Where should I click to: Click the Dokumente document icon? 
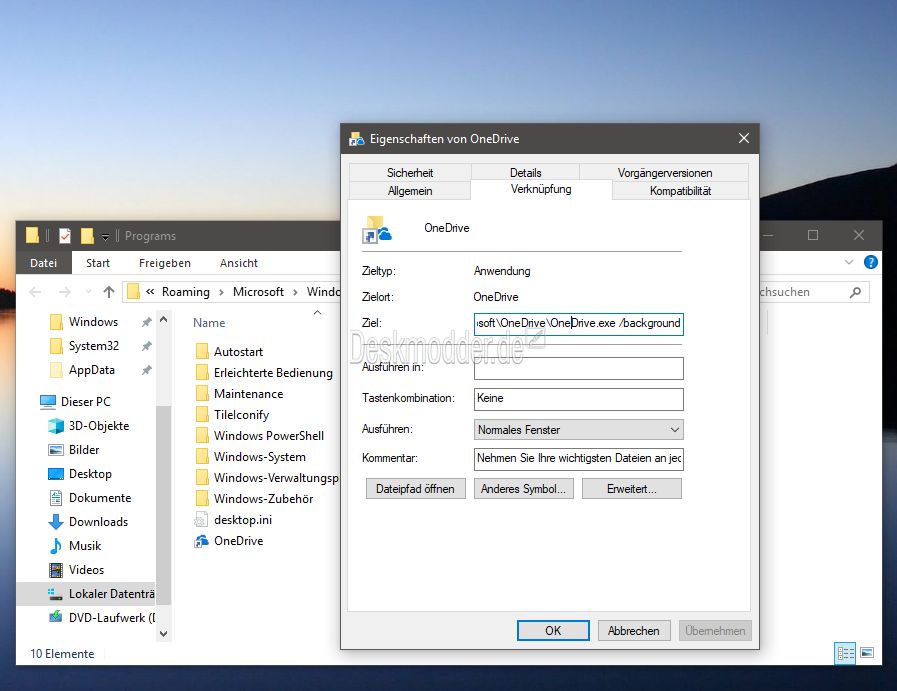56,498
